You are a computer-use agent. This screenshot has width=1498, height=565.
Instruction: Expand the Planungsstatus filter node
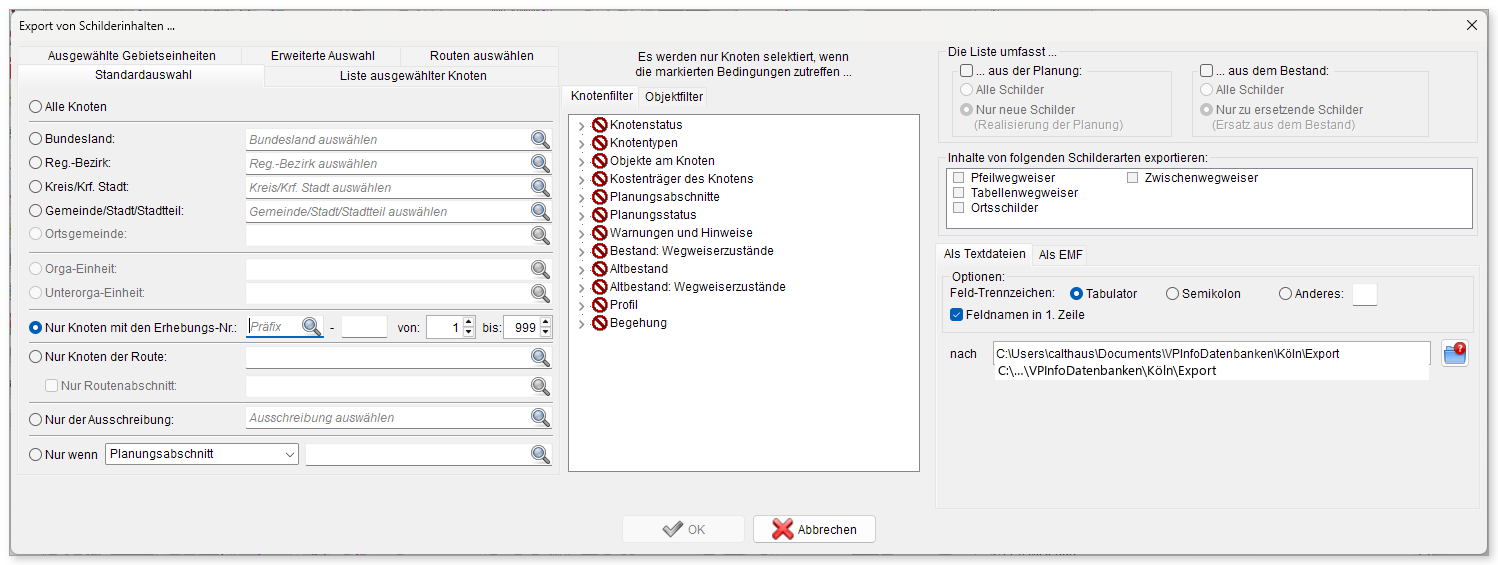[x=582, y=215]
